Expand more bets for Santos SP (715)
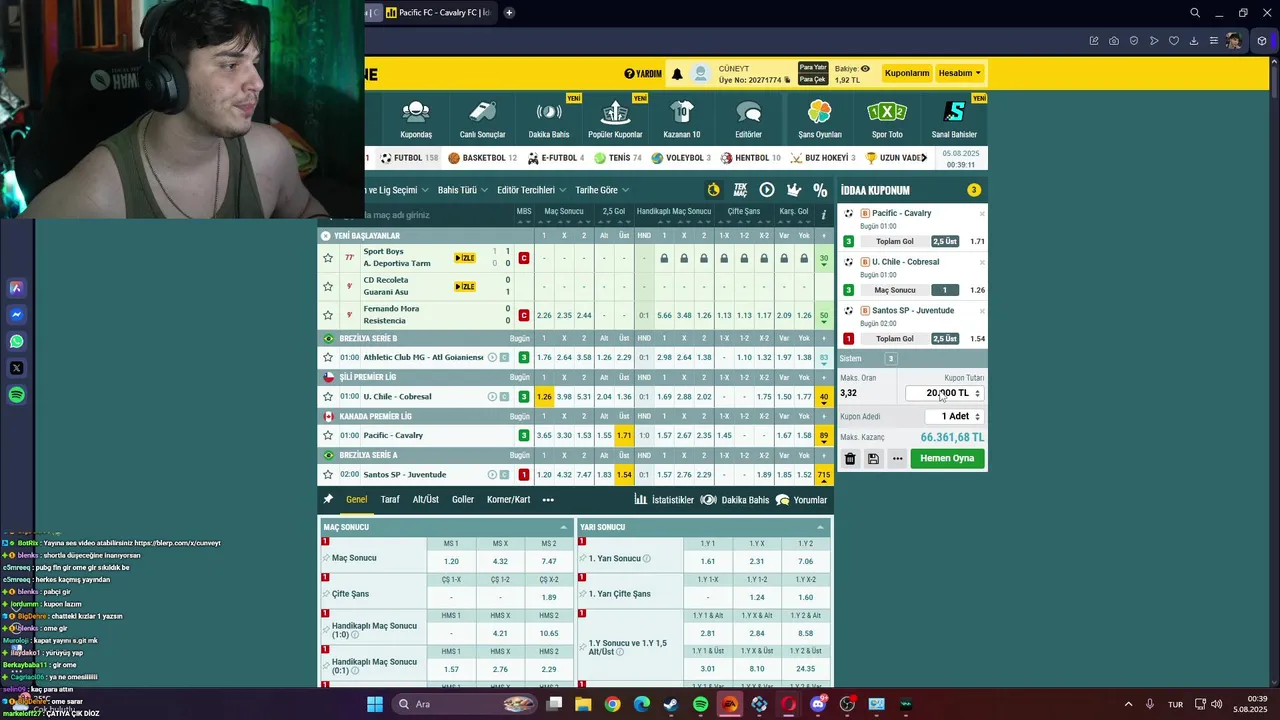The image size is (1280, 720). pos(824,475)
